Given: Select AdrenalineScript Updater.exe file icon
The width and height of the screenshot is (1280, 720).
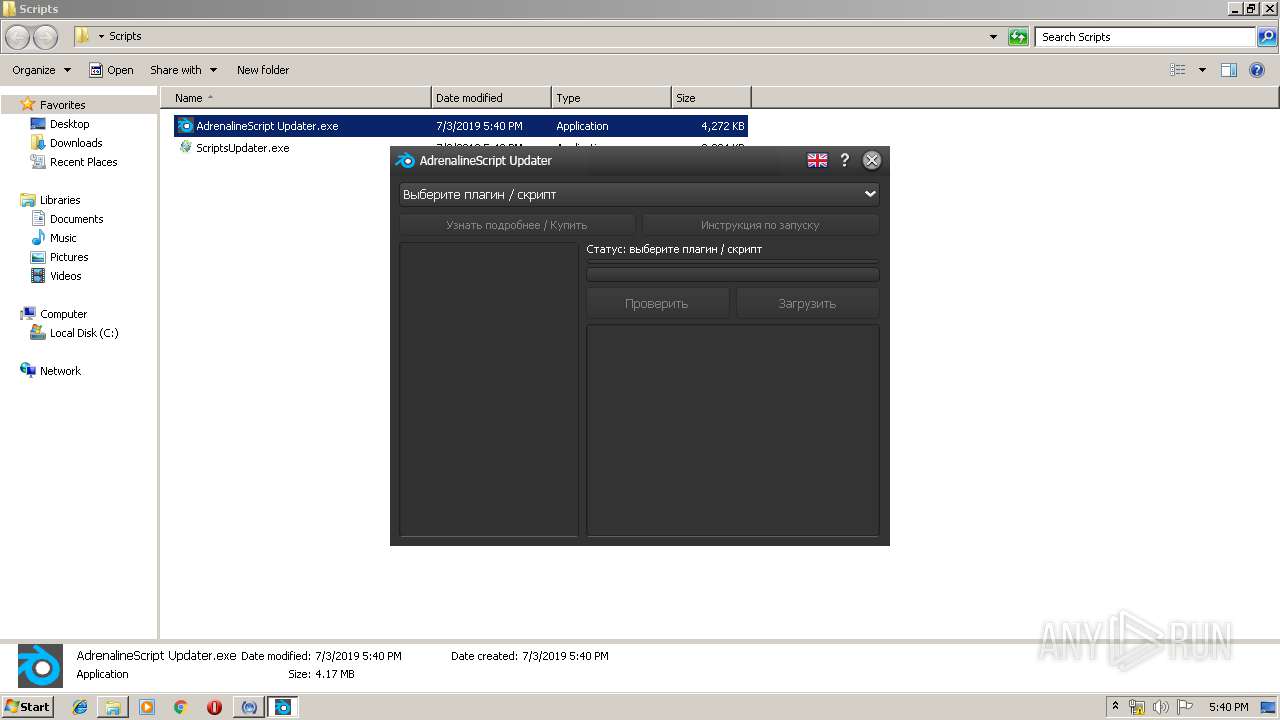Looking at the screenshot, I should click(x=185, y=126).
